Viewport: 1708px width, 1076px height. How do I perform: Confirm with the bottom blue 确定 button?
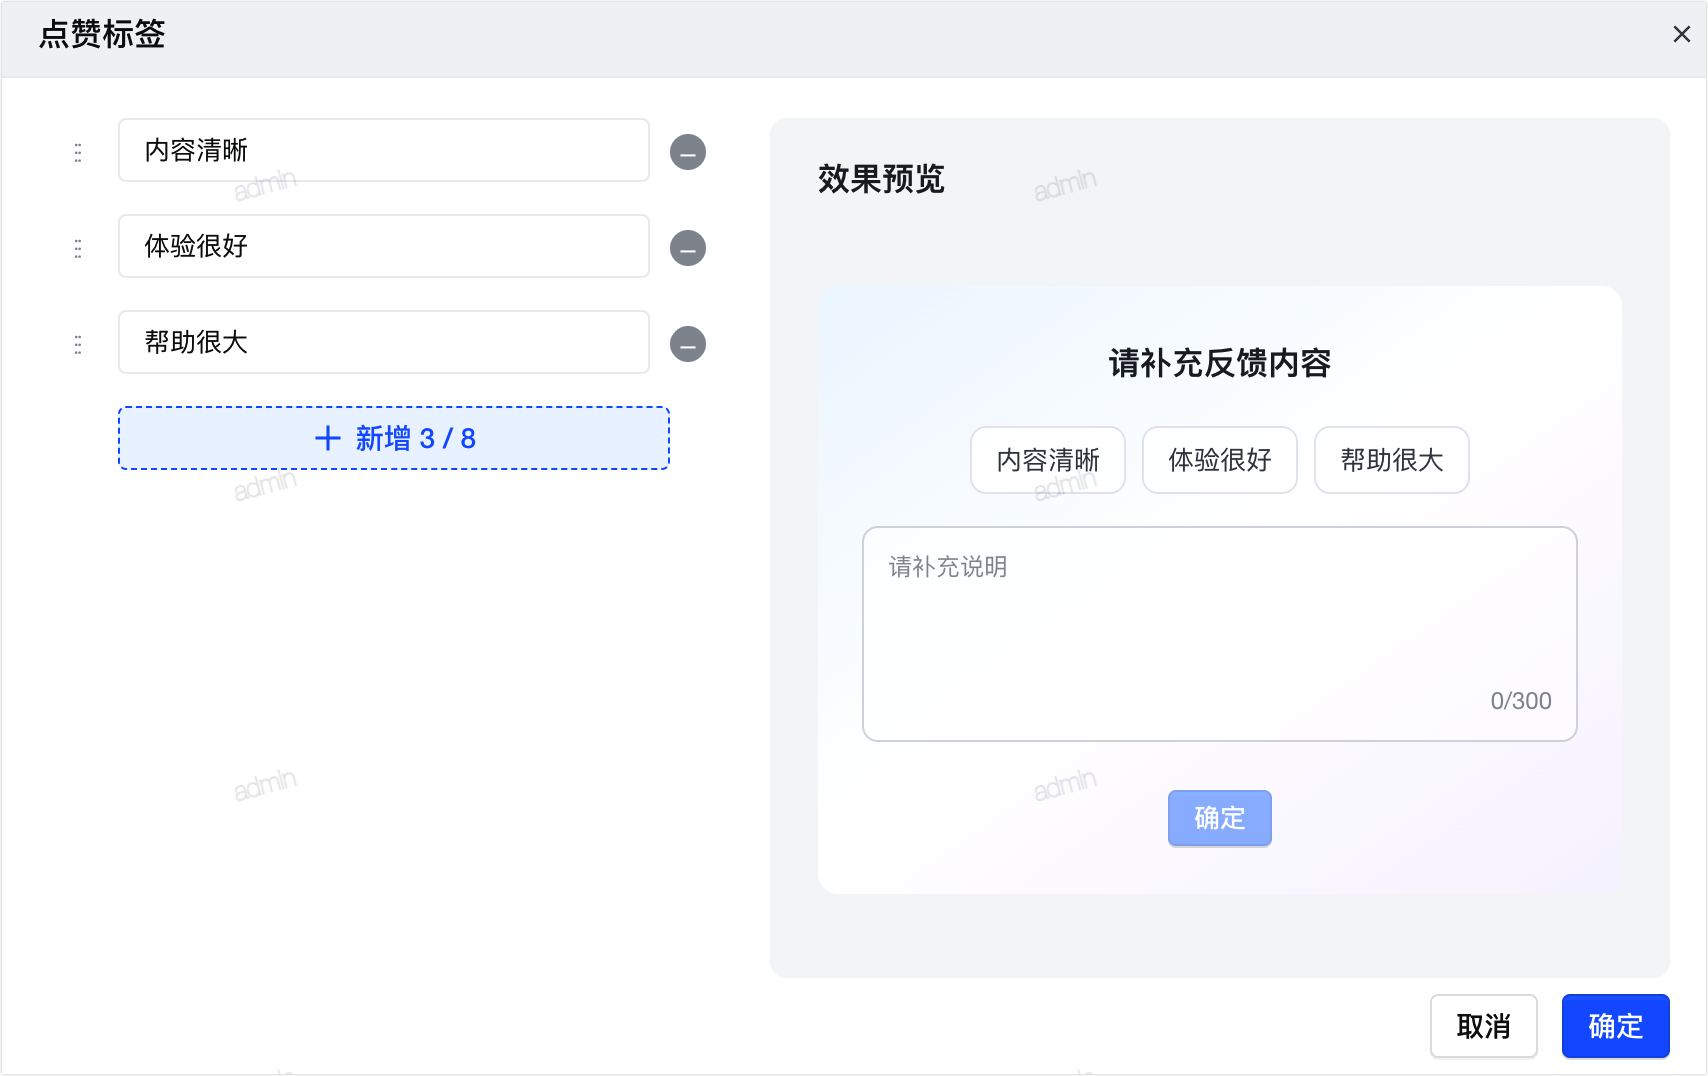1616,1026
